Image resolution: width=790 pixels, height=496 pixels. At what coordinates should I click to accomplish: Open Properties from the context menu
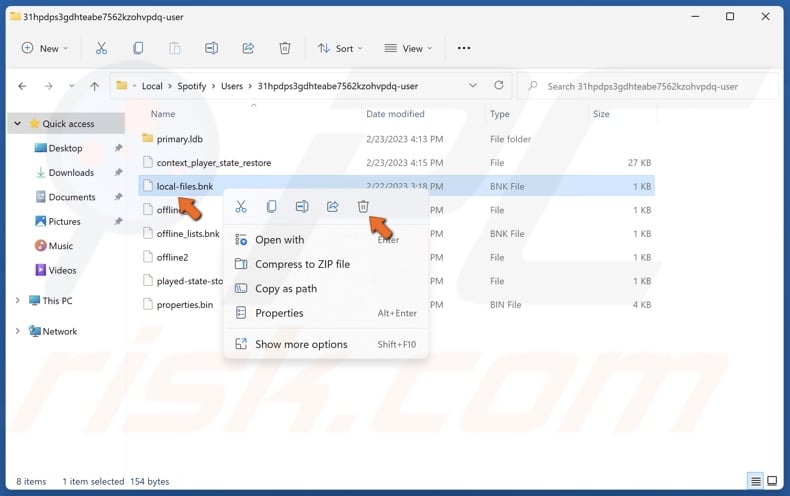click(326, 313)
